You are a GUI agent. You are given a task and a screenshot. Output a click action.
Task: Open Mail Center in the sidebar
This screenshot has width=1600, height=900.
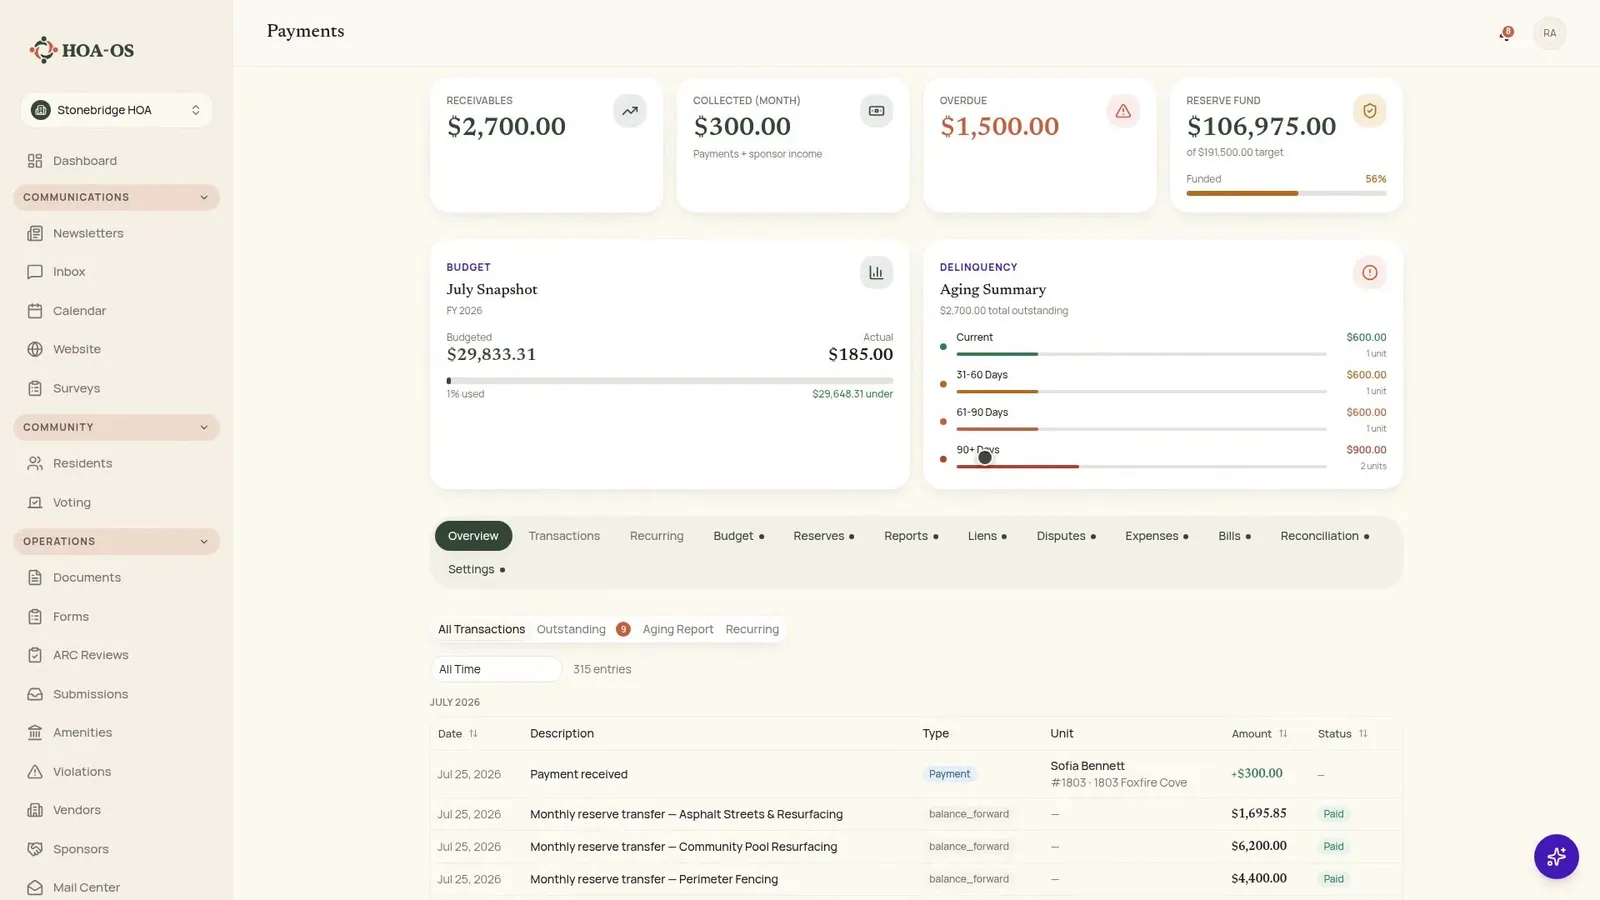click(116, 887)
